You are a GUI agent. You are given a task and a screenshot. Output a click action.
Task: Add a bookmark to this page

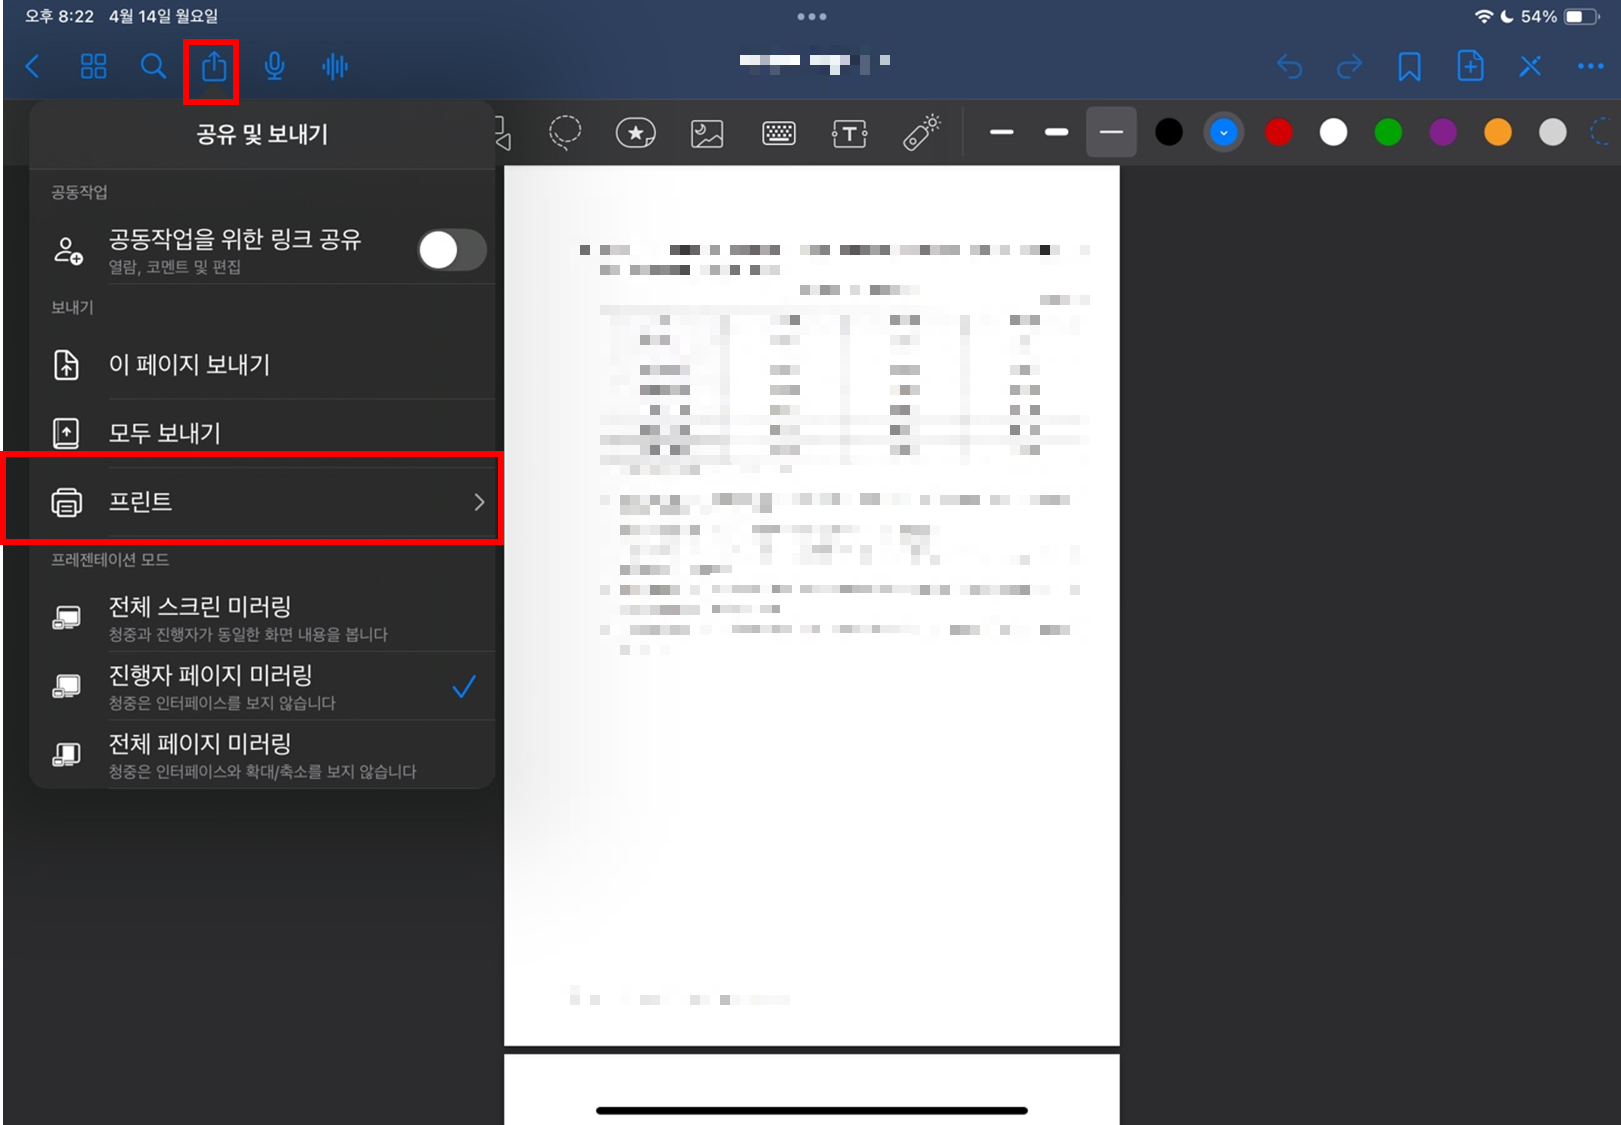pos(1408,66)
